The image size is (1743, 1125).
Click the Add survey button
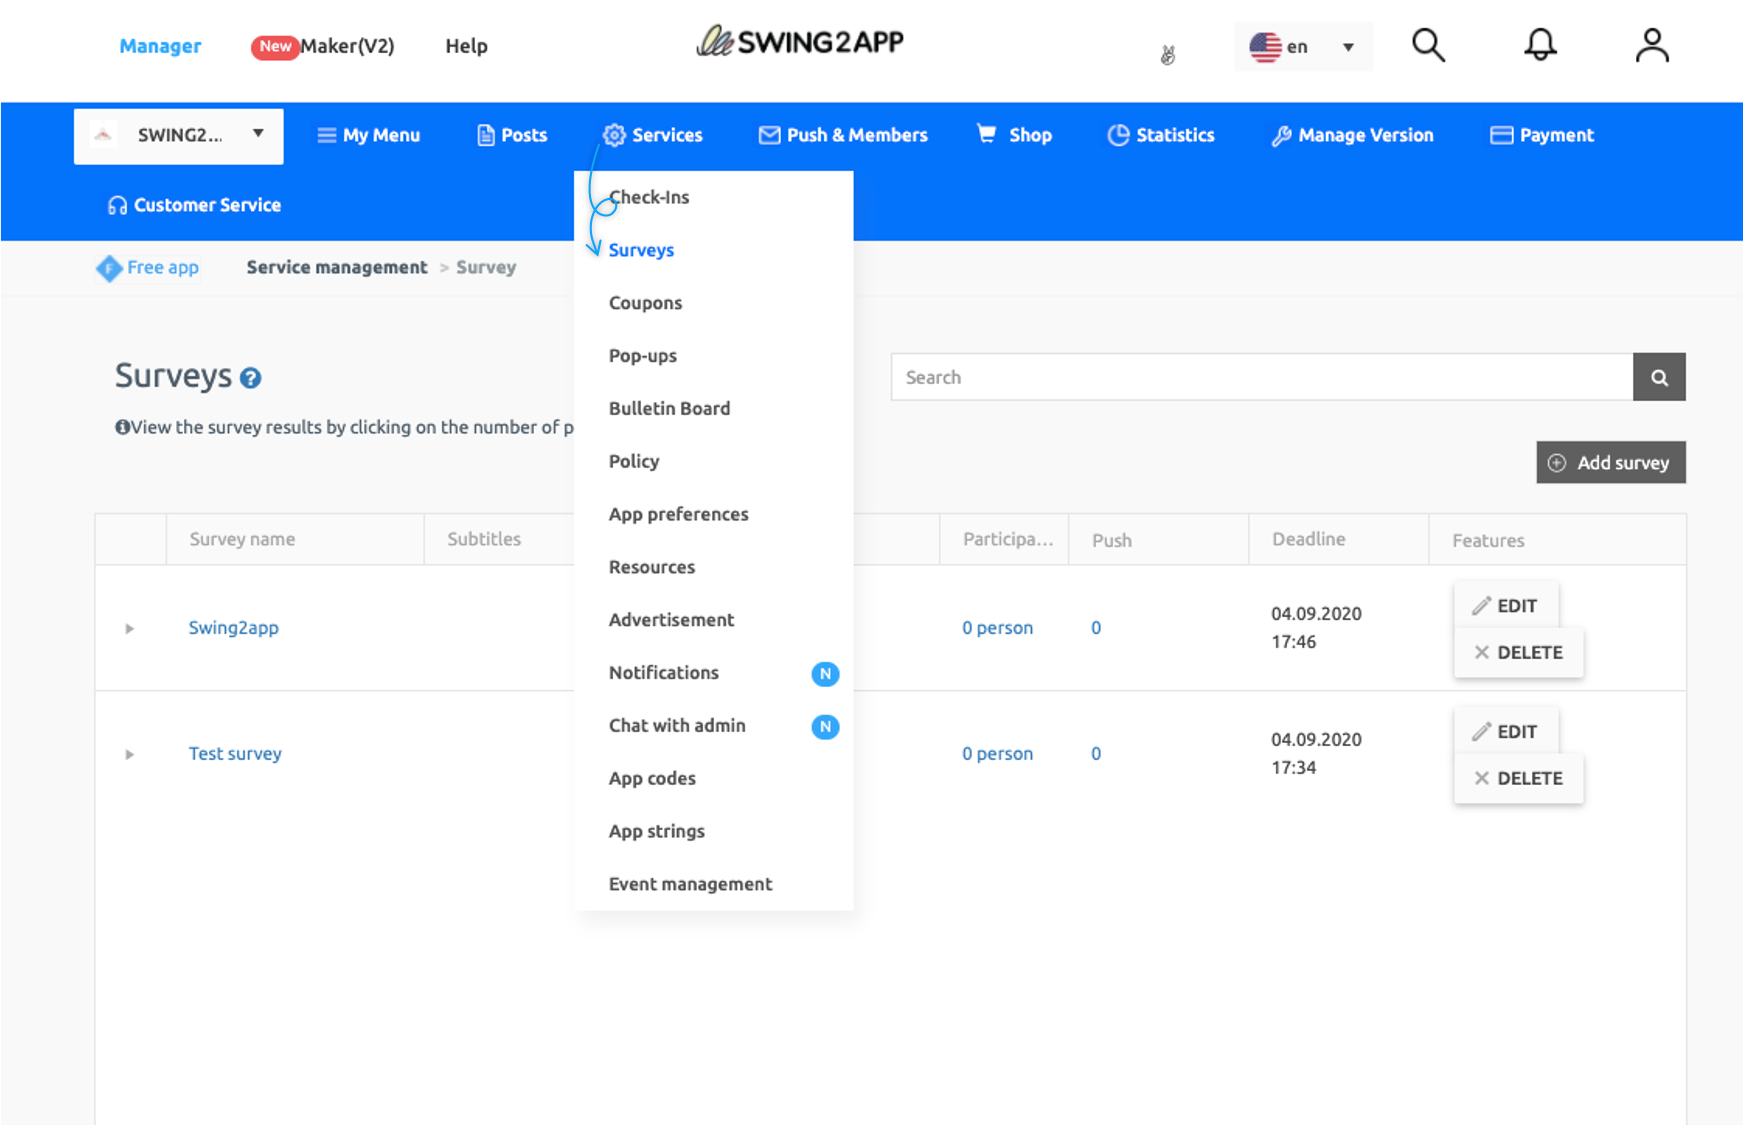coord(1610,463)
